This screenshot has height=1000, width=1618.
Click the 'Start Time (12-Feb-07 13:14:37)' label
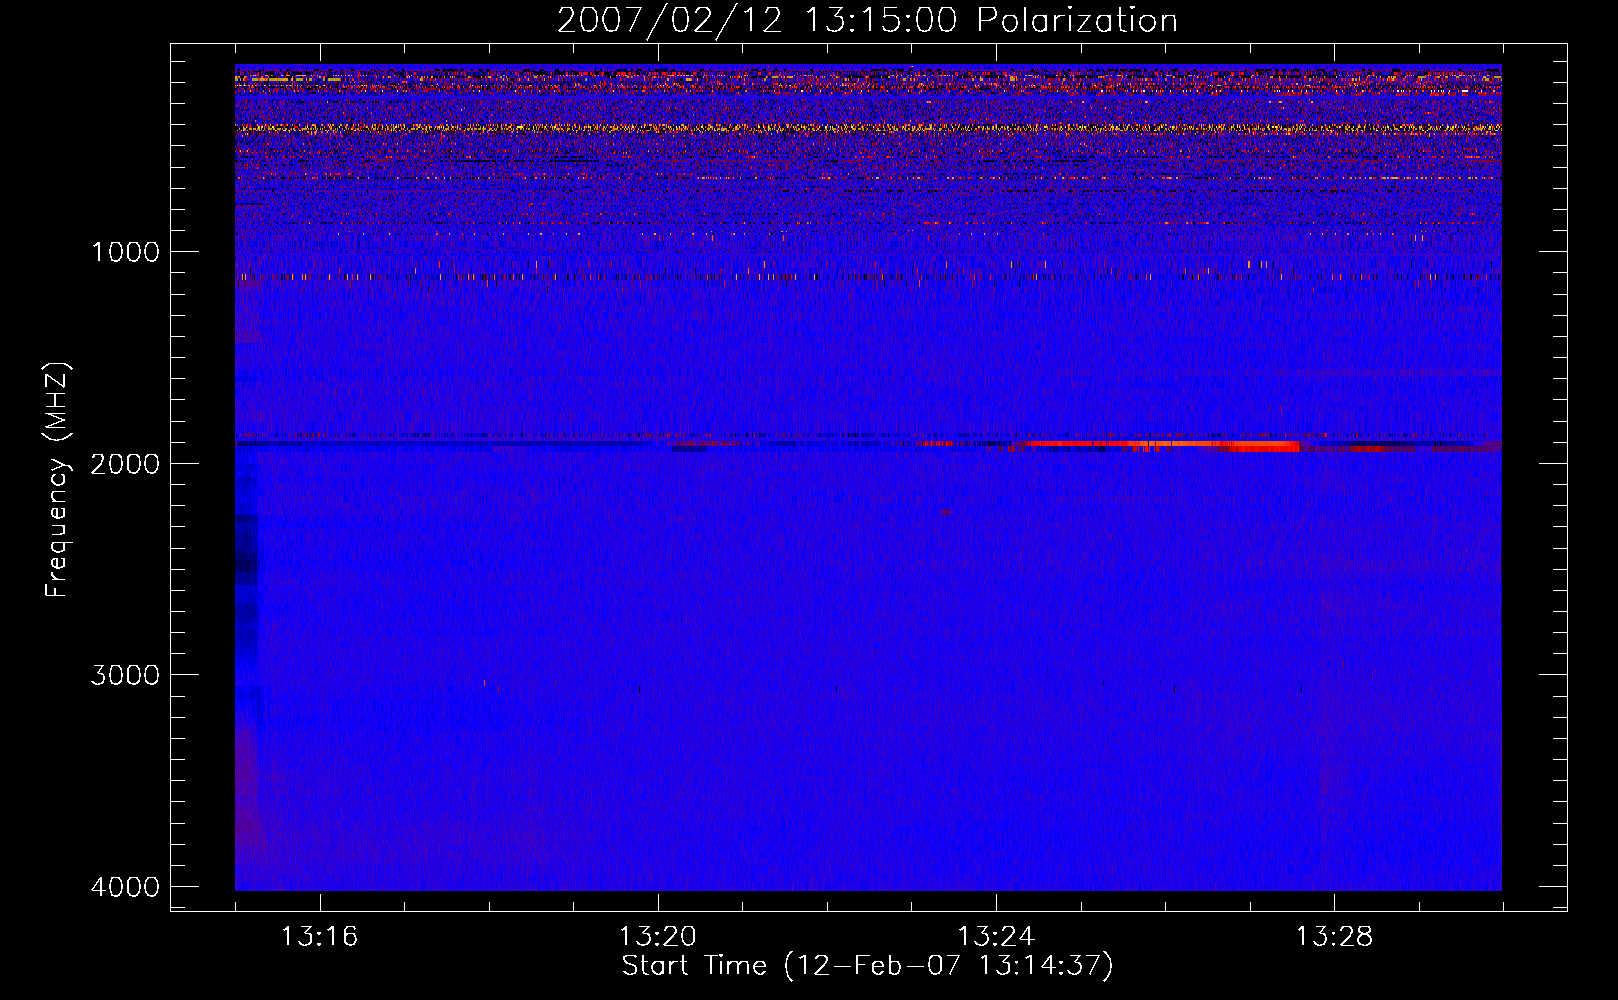click(x=867, y=966)
